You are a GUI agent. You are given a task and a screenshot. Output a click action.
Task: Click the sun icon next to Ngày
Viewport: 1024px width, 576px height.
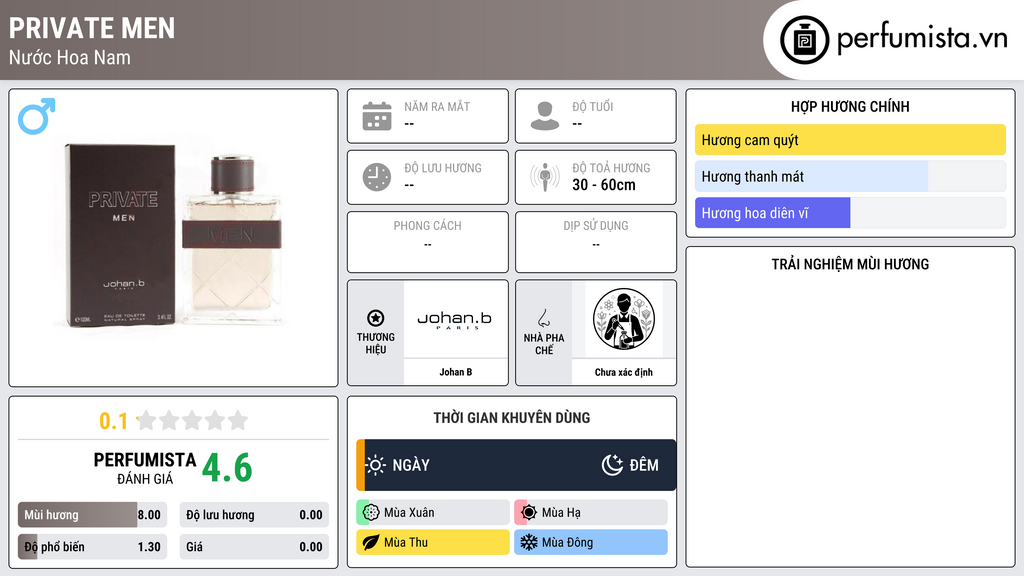(x=376, y=465)
